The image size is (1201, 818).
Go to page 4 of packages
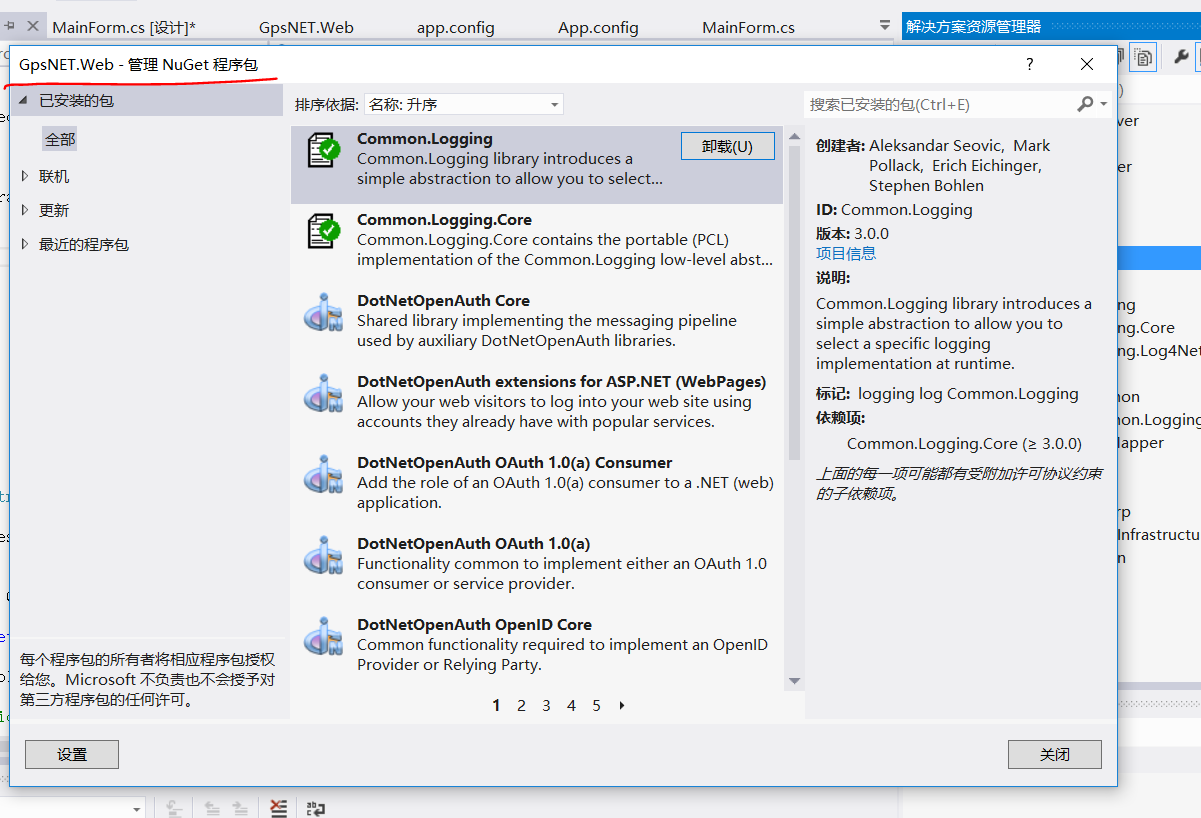coord(571,705)
